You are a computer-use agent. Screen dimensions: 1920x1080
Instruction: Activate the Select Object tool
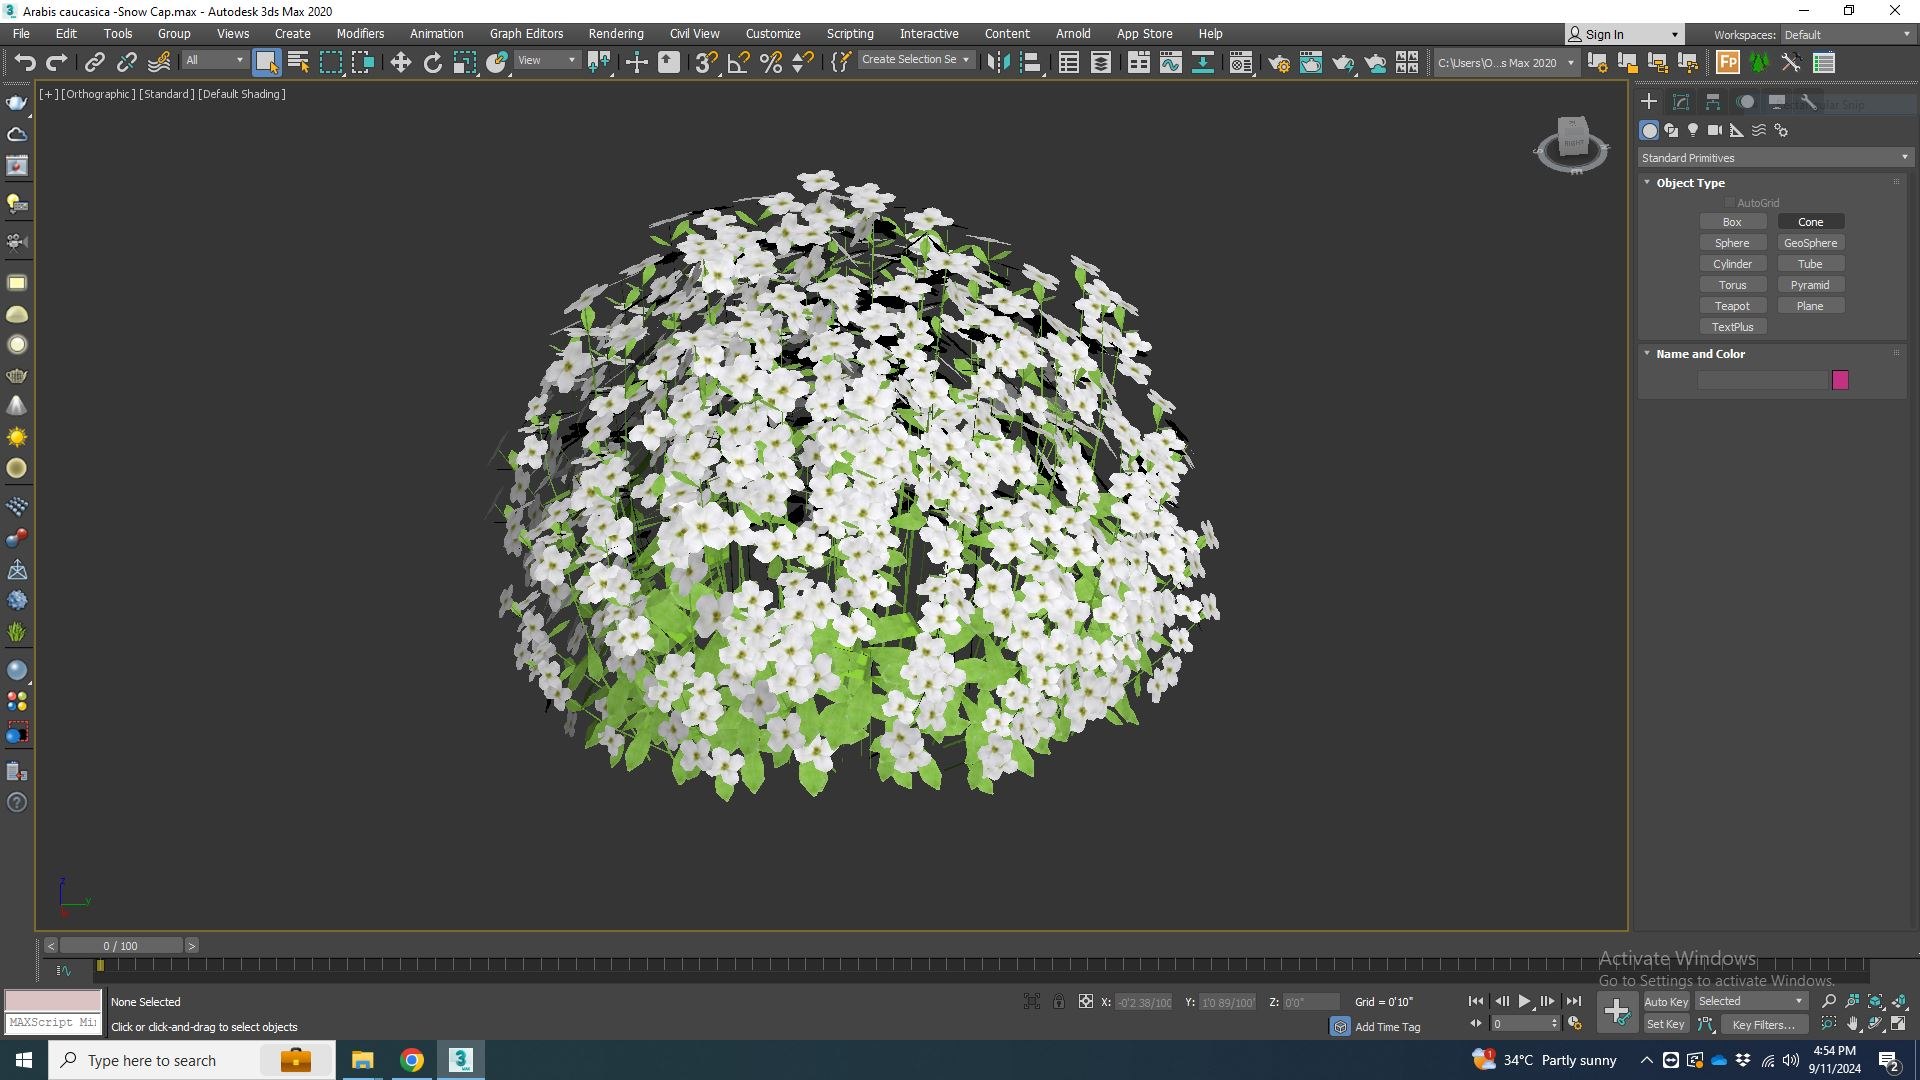266,63
